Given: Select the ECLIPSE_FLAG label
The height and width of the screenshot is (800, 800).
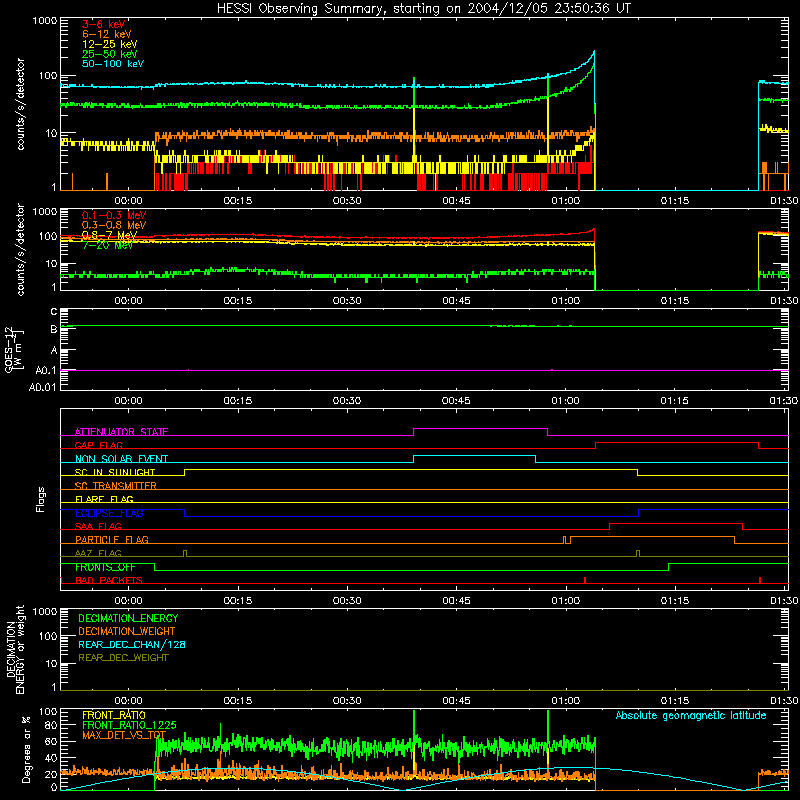Looking at the screenshot, I should click(109, 513).
